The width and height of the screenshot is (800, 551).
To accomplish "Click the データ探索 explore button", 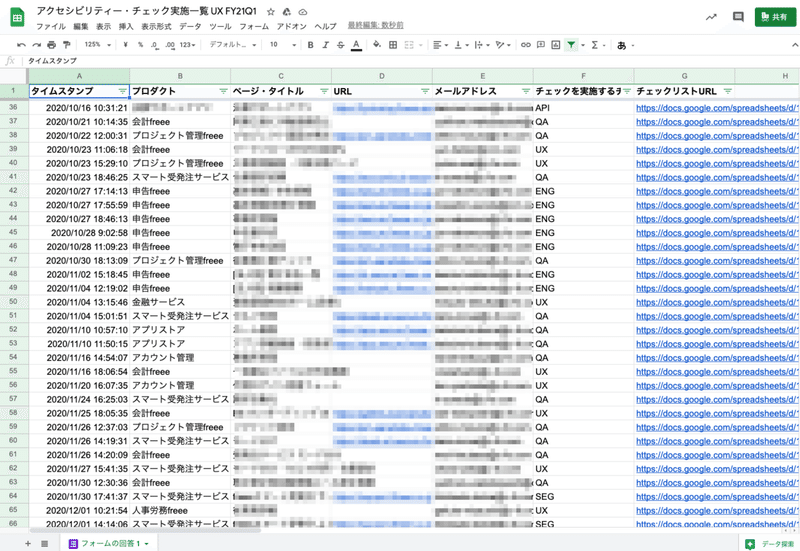I will tap(770, 544).
